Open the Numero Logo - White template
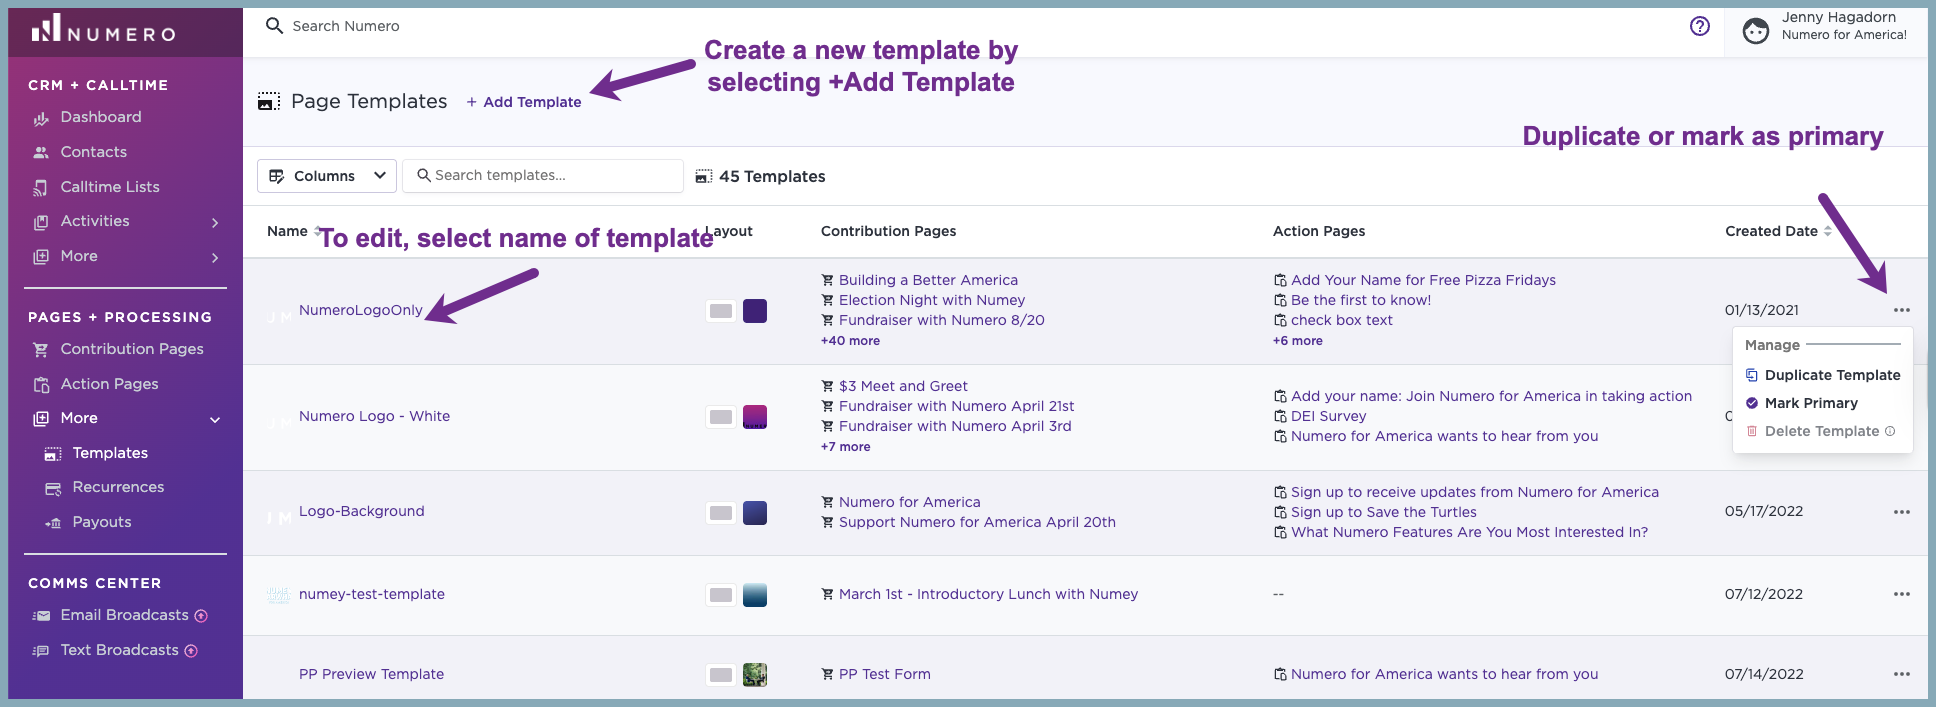Viewport: 1936px width, 707px height. point(374,416)
